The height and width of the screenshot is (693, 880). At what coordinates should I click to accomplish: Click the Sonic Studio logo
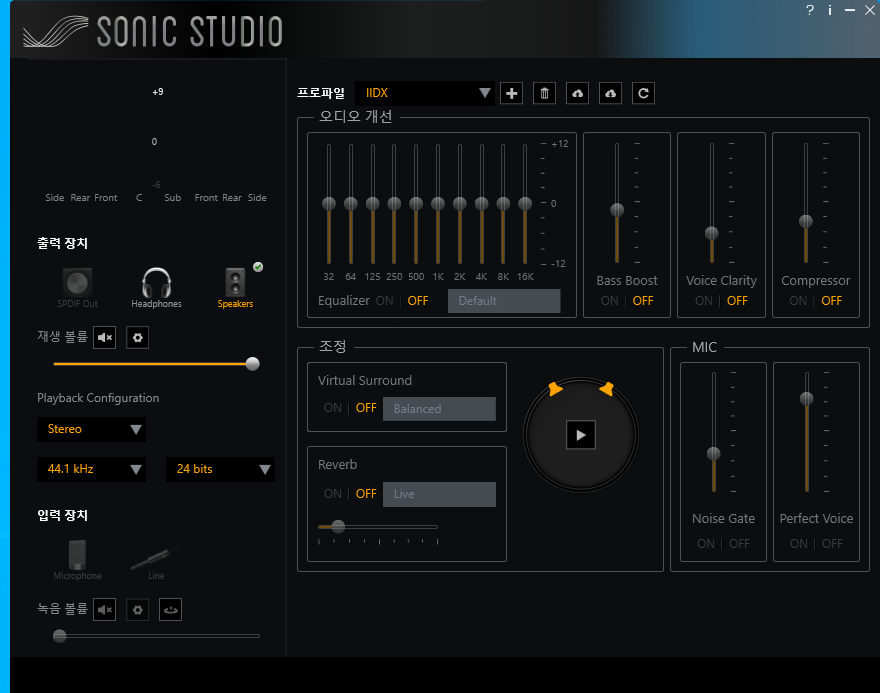(x=153, y=31)
